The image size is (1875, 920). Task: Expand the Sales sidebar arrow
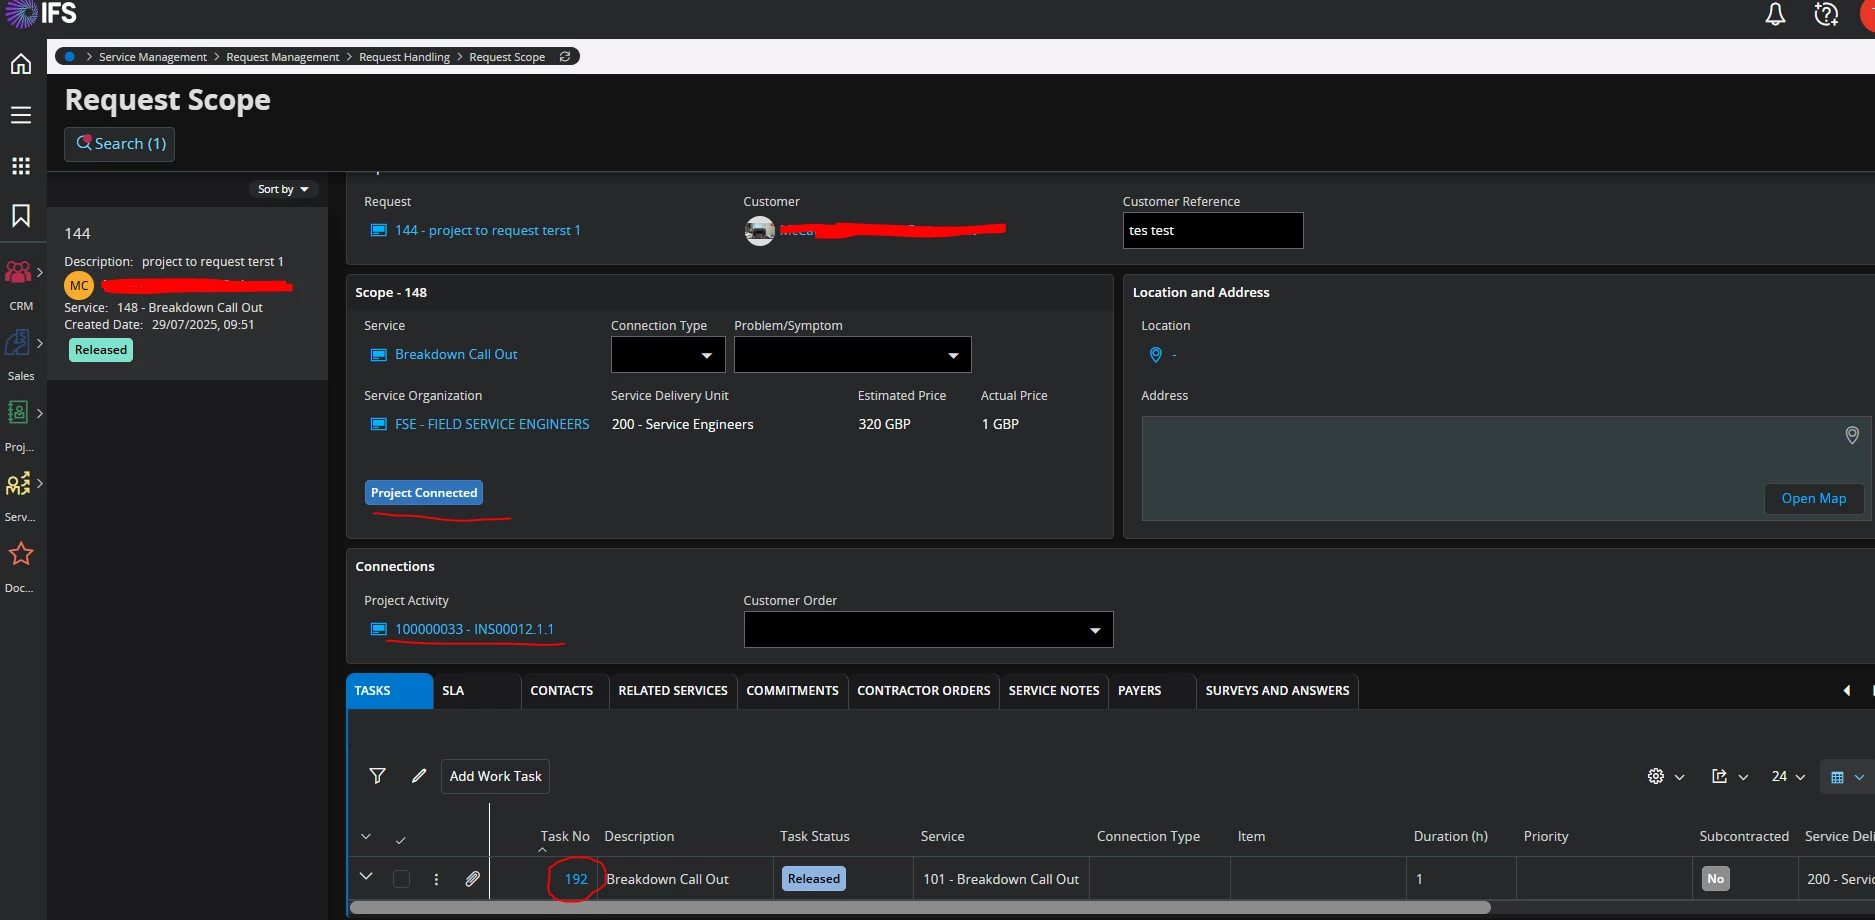pyautogui.click(x=40, y=343)
